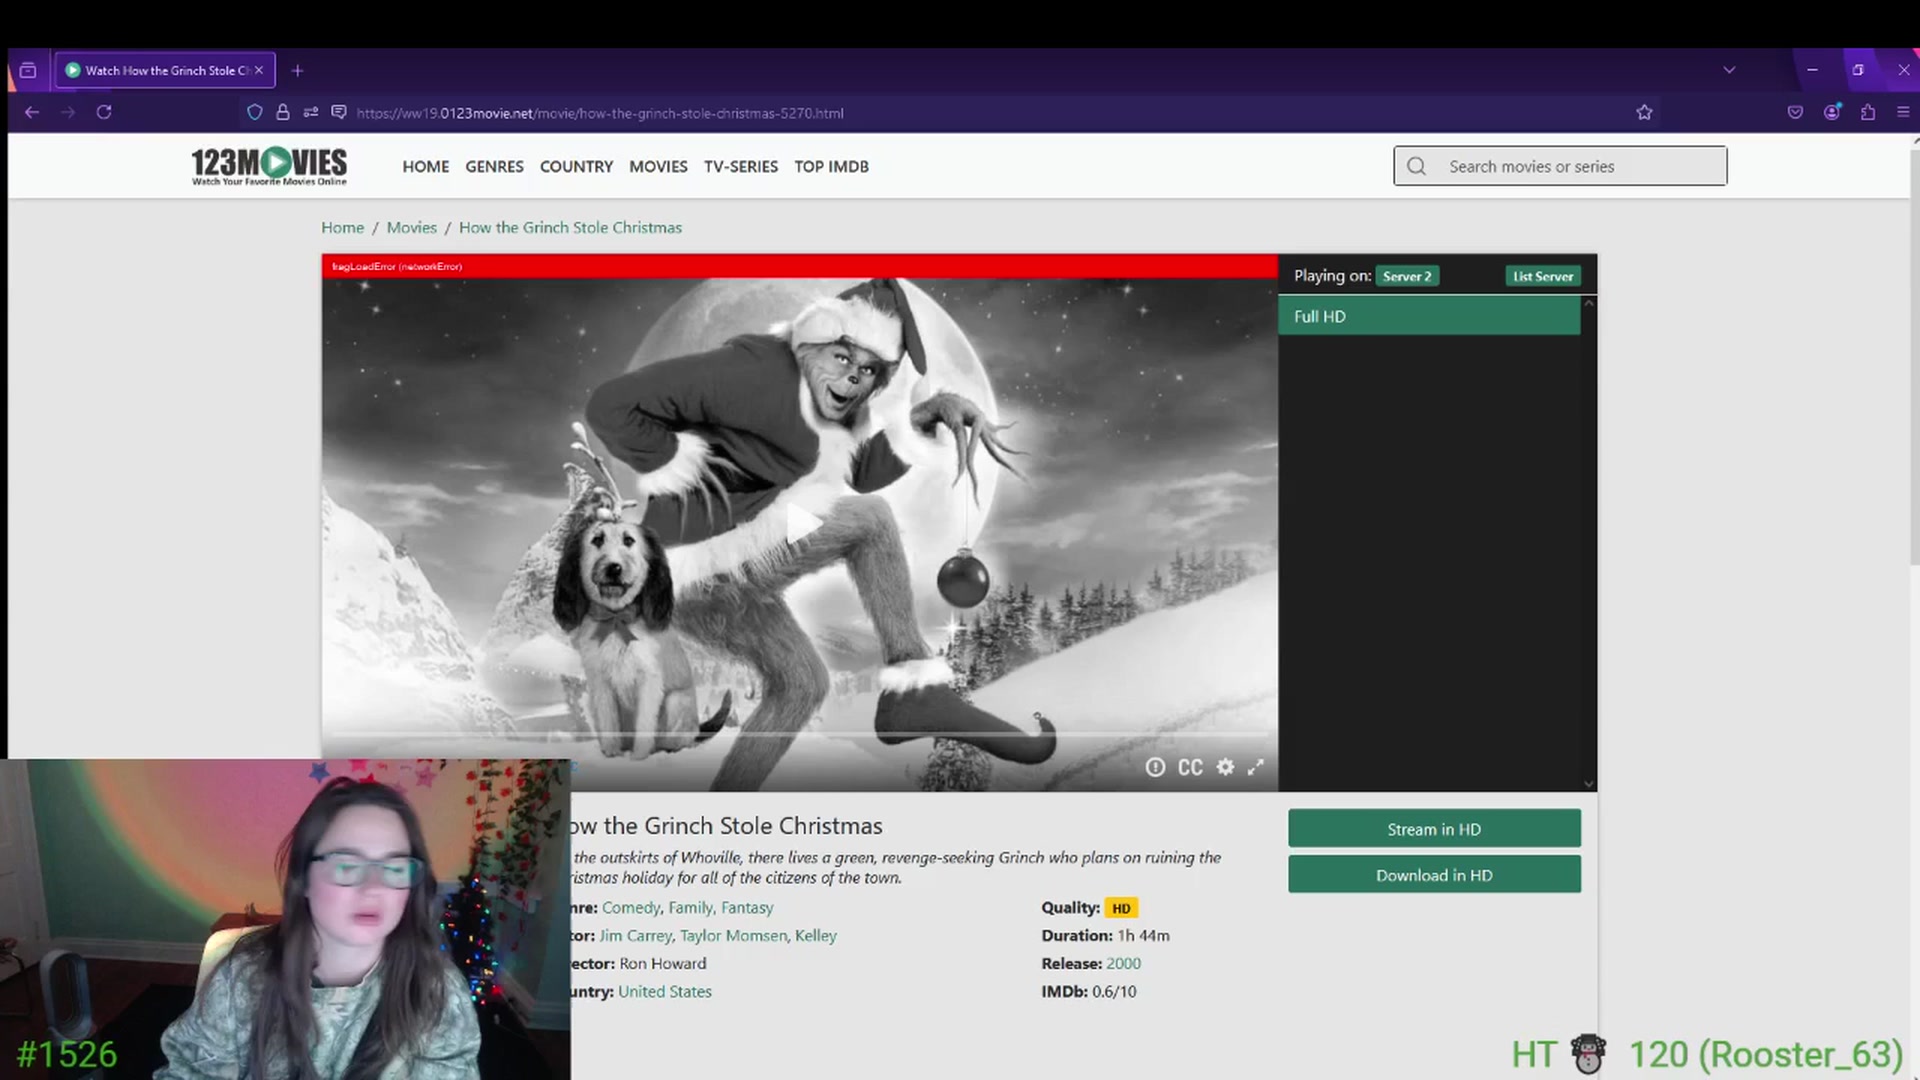Follow the Home breadcrumb link
This screenshot has height=1080, width=1920.
point(342,227)
